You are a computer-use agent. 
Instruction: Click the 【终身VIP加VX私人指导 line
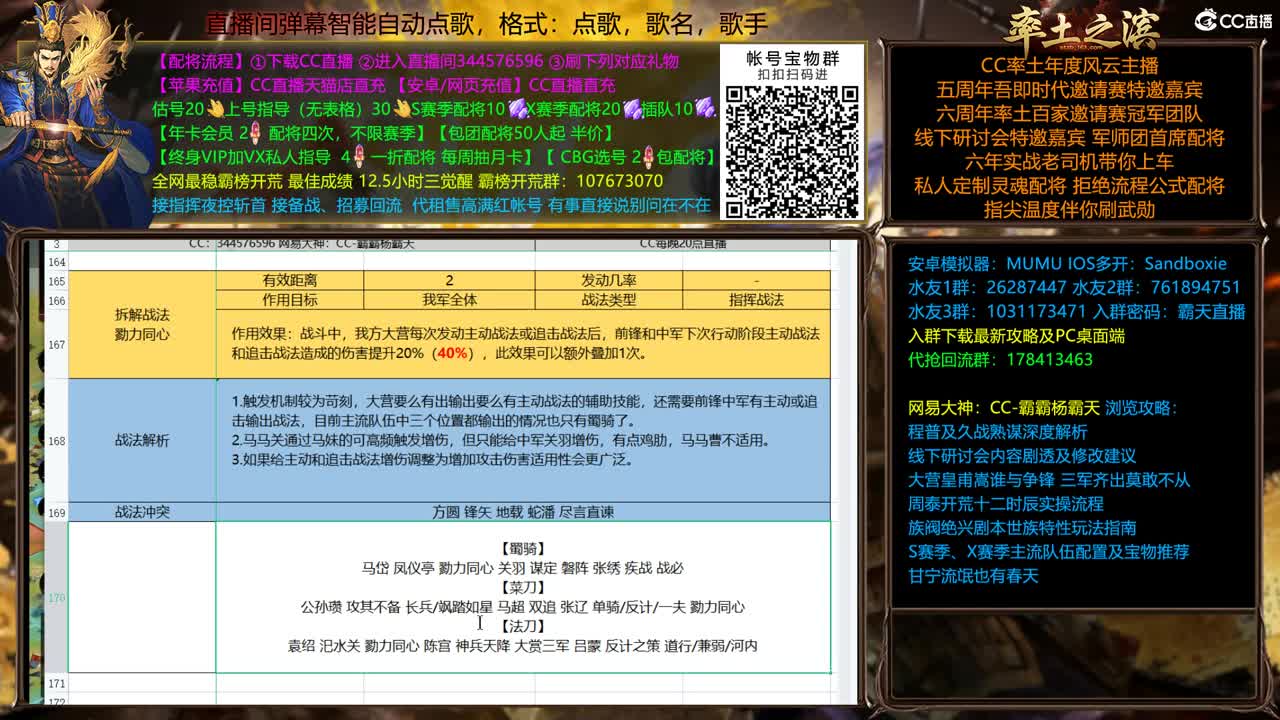coord(434,157)
